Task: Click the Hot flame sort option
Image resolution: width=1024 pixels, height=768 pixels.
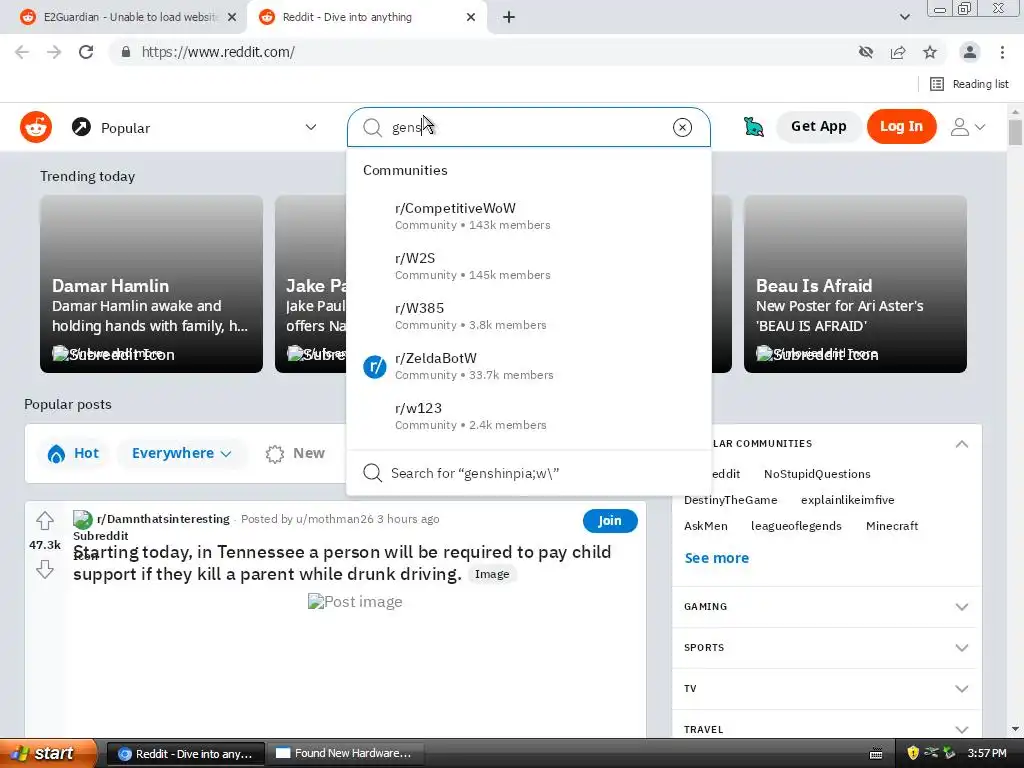Action: tap(73, 453)
